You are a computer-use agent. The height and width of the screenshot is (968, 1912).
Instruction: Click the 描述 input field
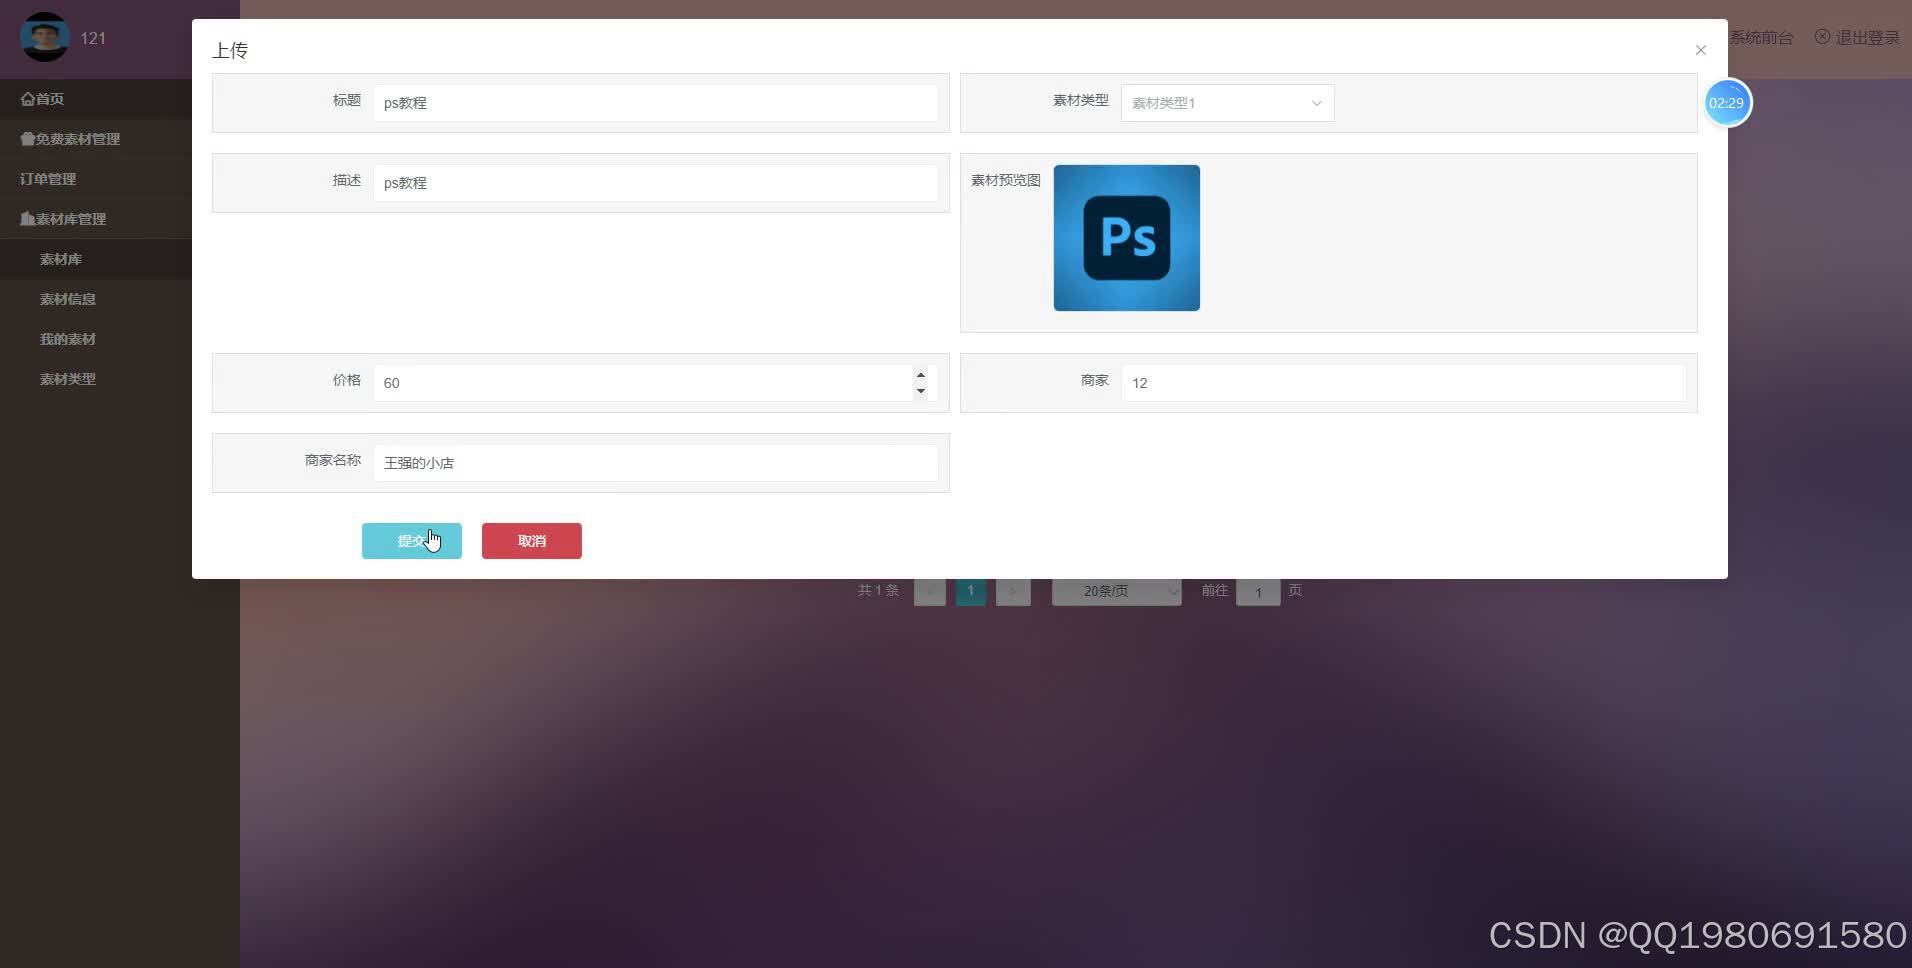tap(656, 183)
